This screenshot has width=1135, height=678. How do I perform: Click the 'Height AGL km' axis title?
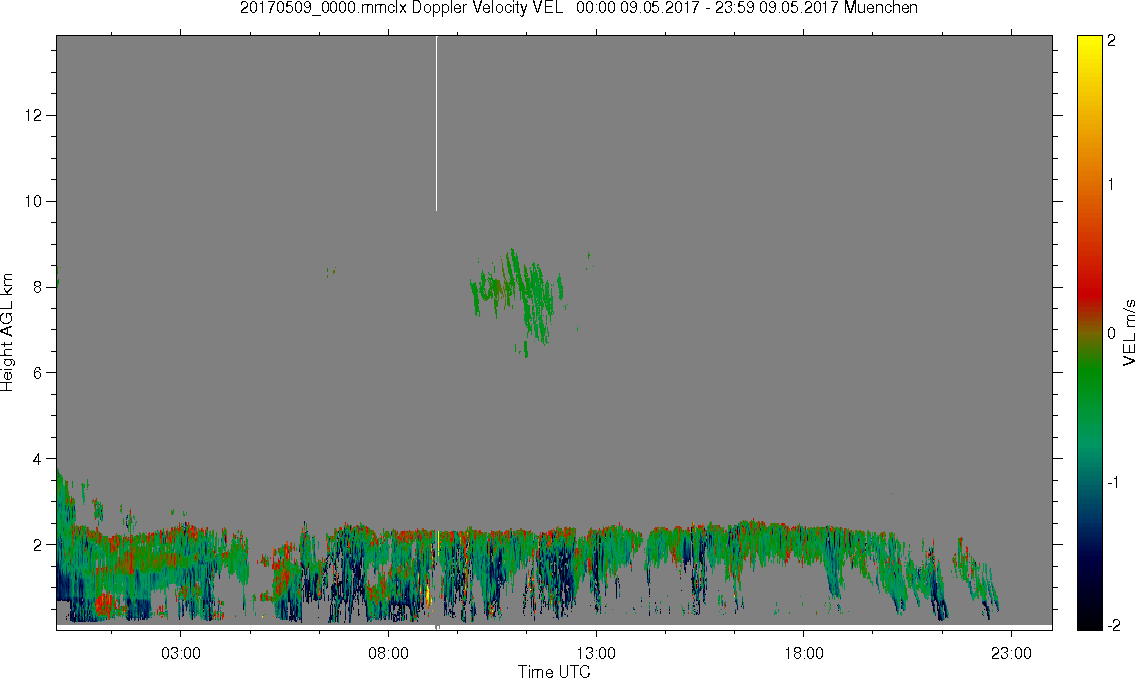coord(7,333)
